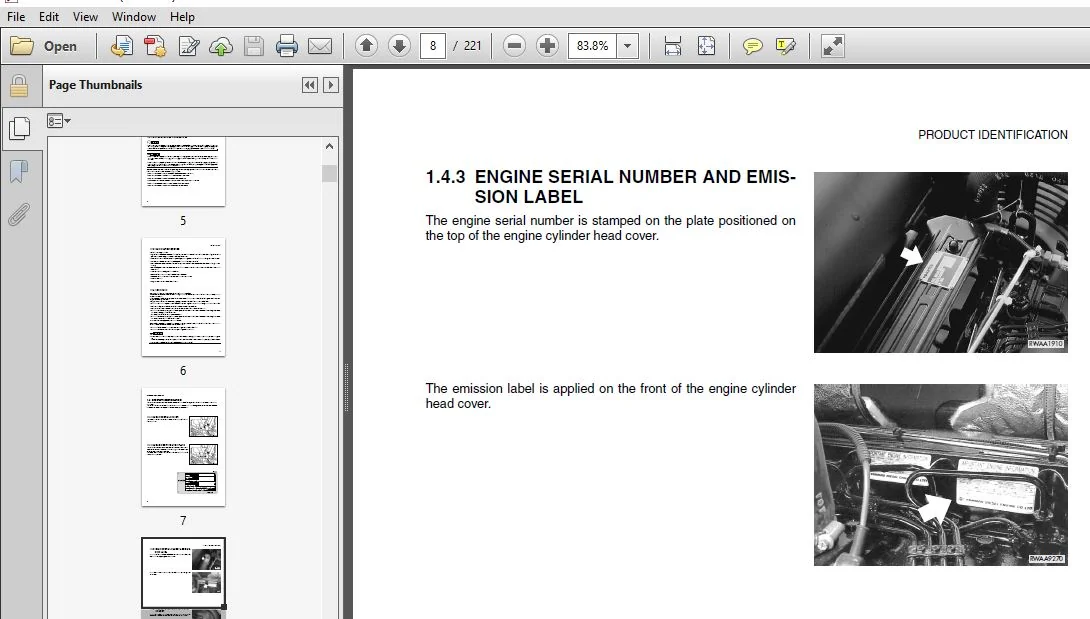Click the Open folder button
The height and width of the screenshot is (619, 1090).
(43, 46)
